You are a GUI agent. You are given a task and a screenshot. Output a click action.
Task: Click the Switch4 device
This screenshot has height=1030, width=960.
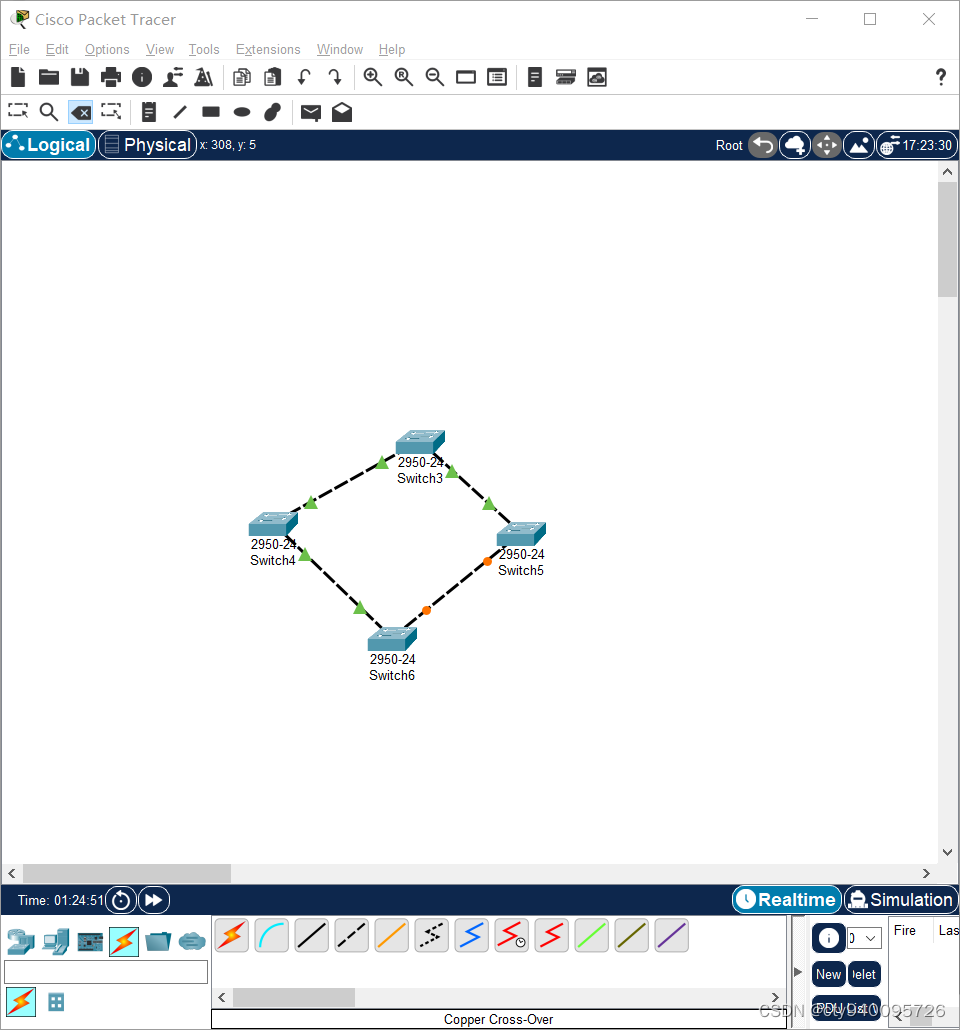coord(273,524)
